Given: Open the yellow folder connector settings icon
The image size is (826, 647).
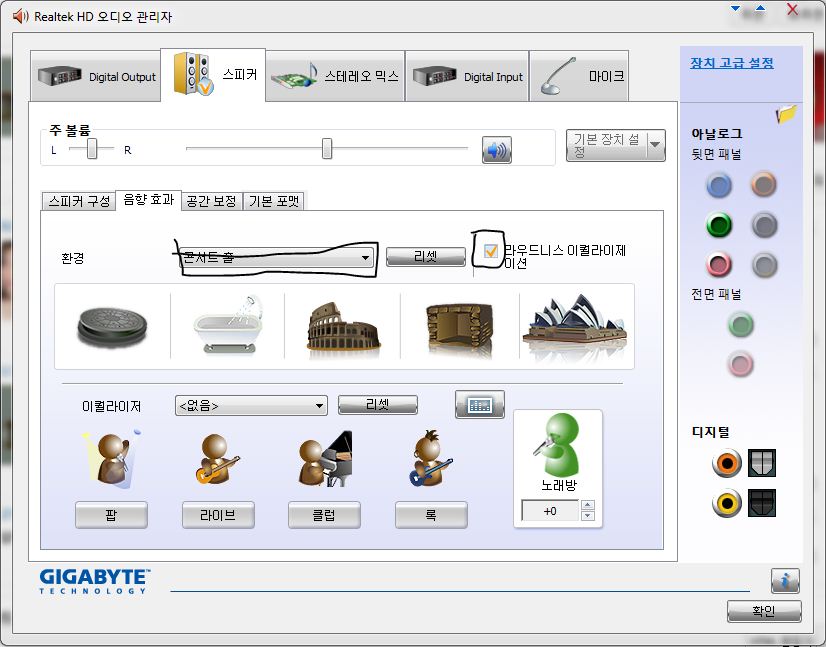Looking at the screenshot, I should click(x=785, y=114).
